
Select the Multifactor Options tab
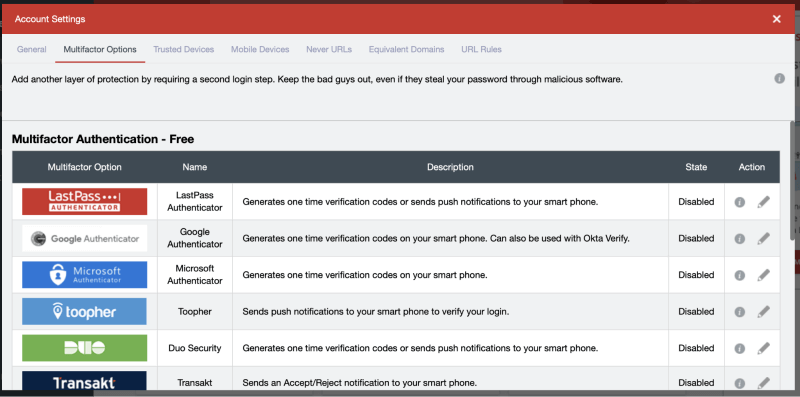click(x=100, y=49)
